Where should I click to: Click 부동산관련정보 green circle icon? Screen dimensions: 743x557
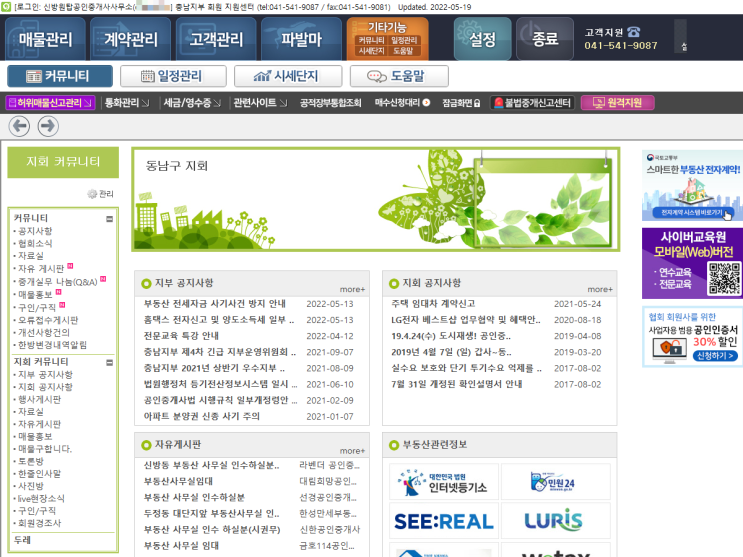394,445
